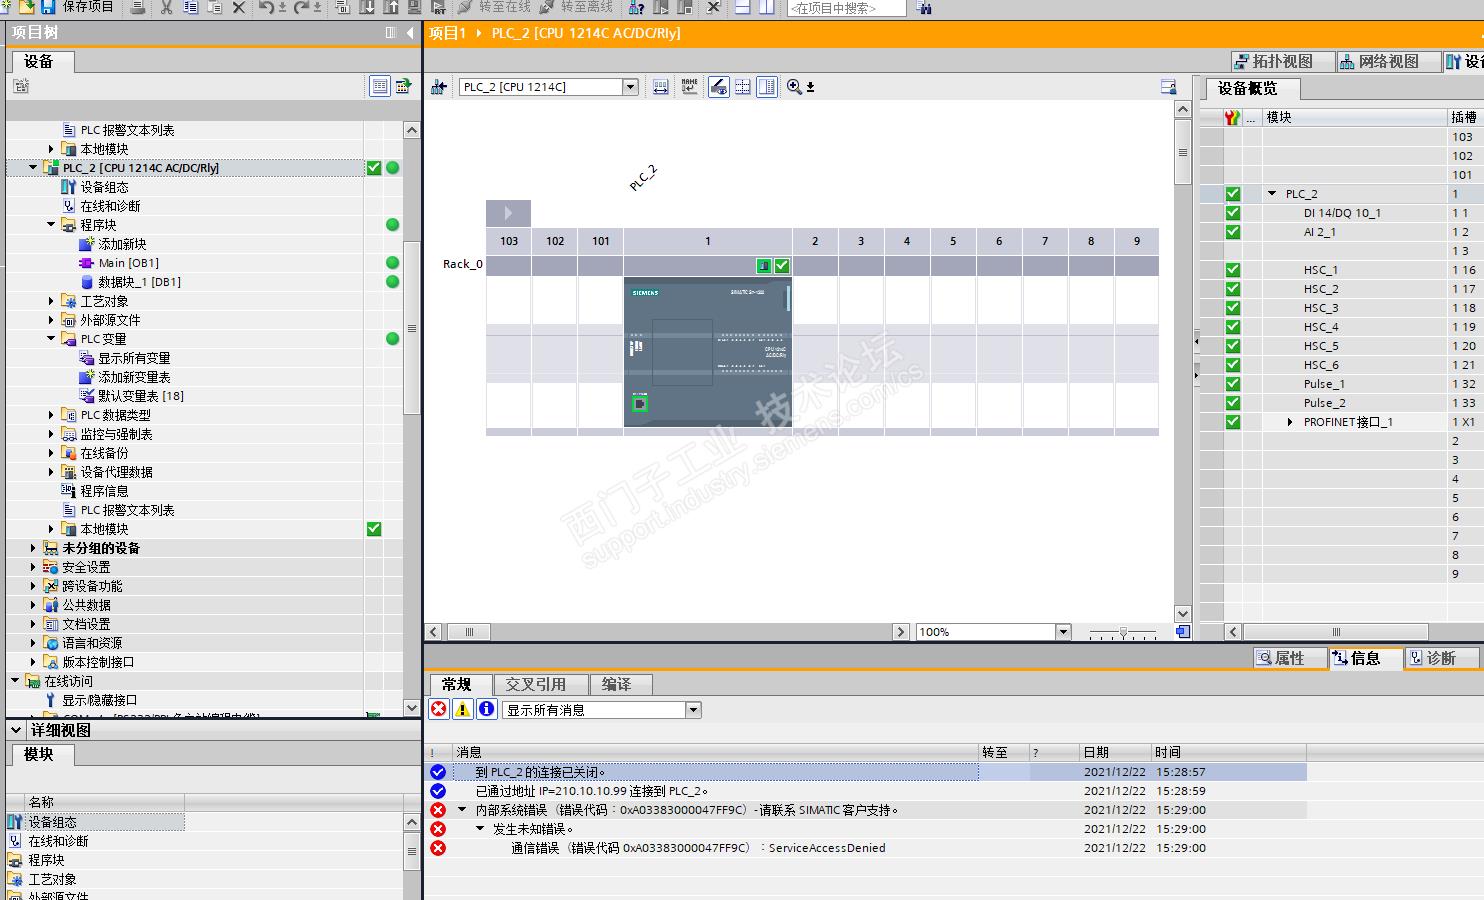Click the Undo arrow icon
Viewport: 1484px width, 900px height.
pyautogui.click(x=266, y=7)
